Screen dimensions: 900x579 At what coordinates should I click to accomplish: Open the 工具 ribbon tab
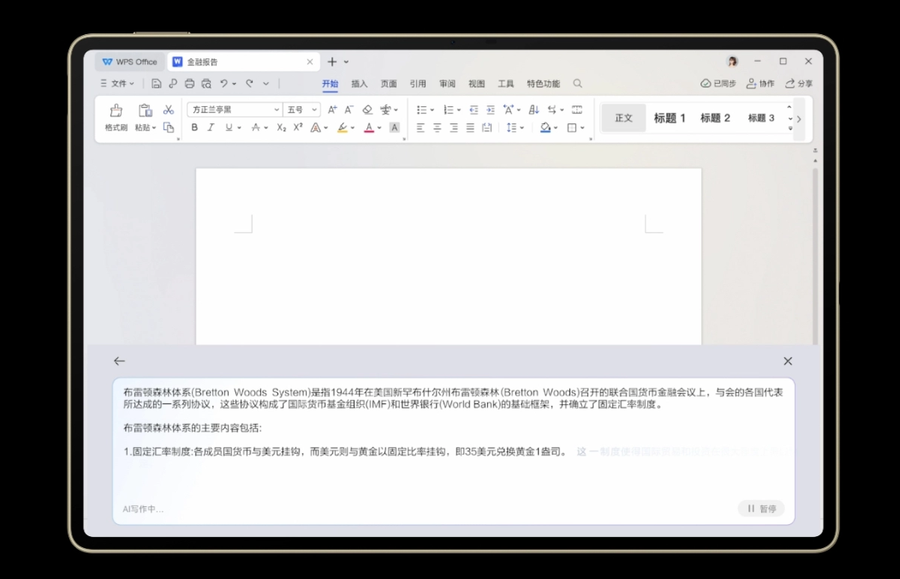click(x=506, y=84)
